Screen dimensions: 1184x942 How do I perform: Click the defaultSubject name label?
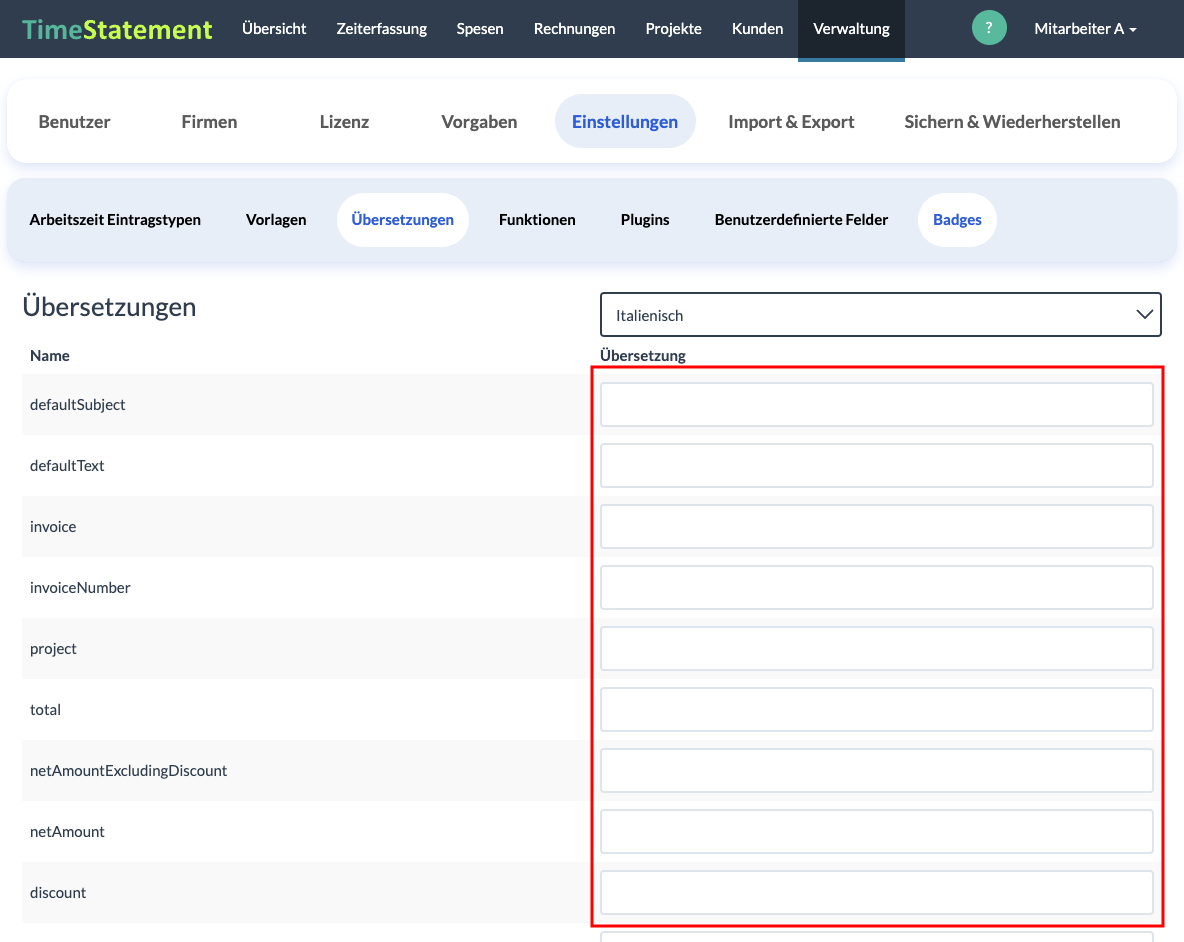tap(77, 405)
